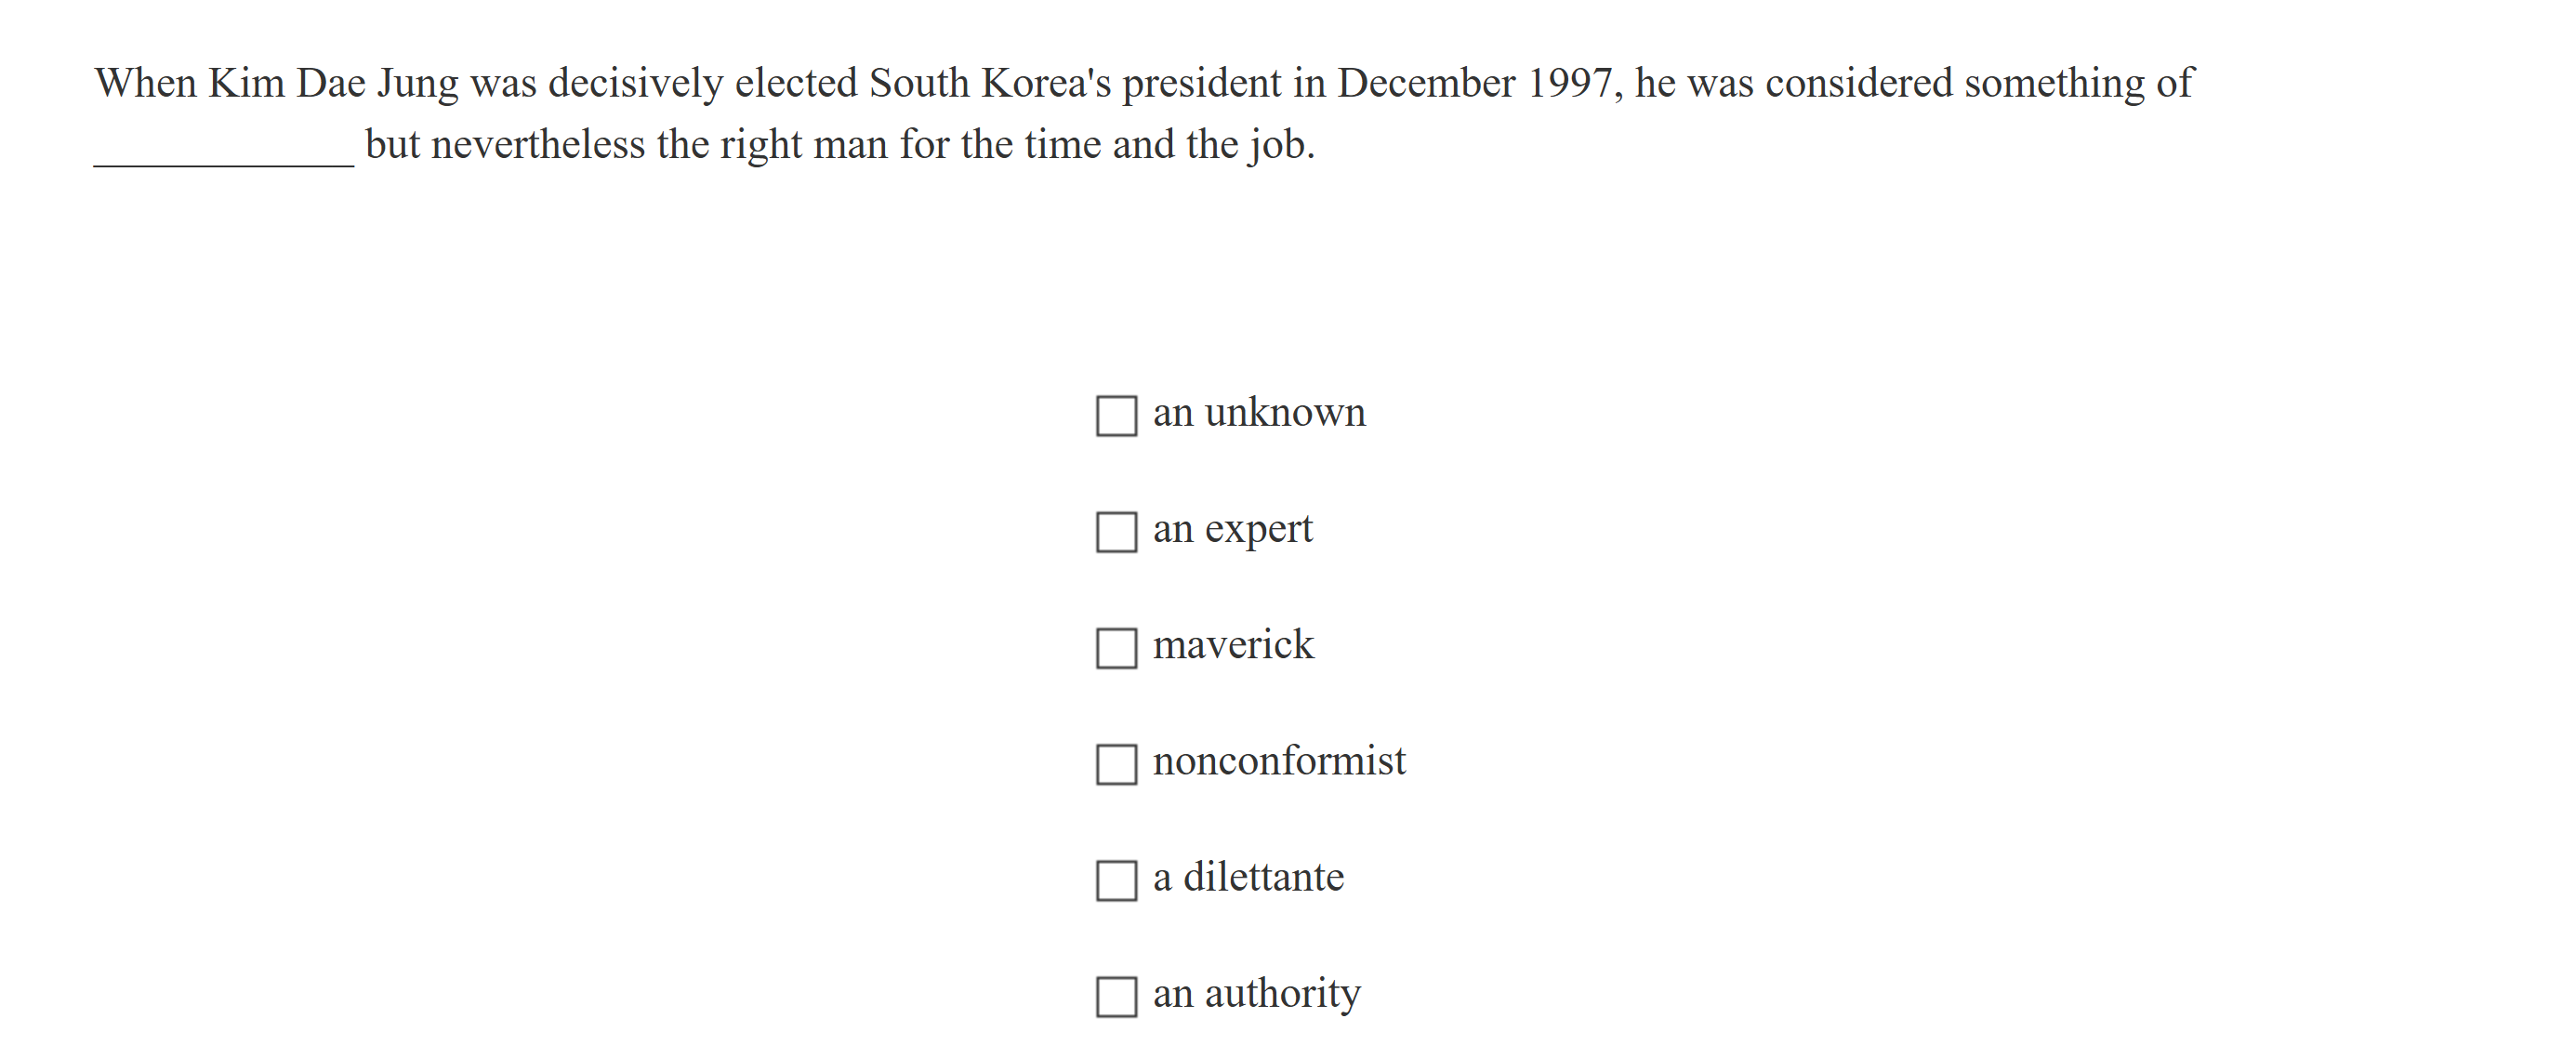The width and height of the screenshot is (2576, 1045).
Task: Click the phrase 'decisively elected'
Action: [x=703, y=83]
